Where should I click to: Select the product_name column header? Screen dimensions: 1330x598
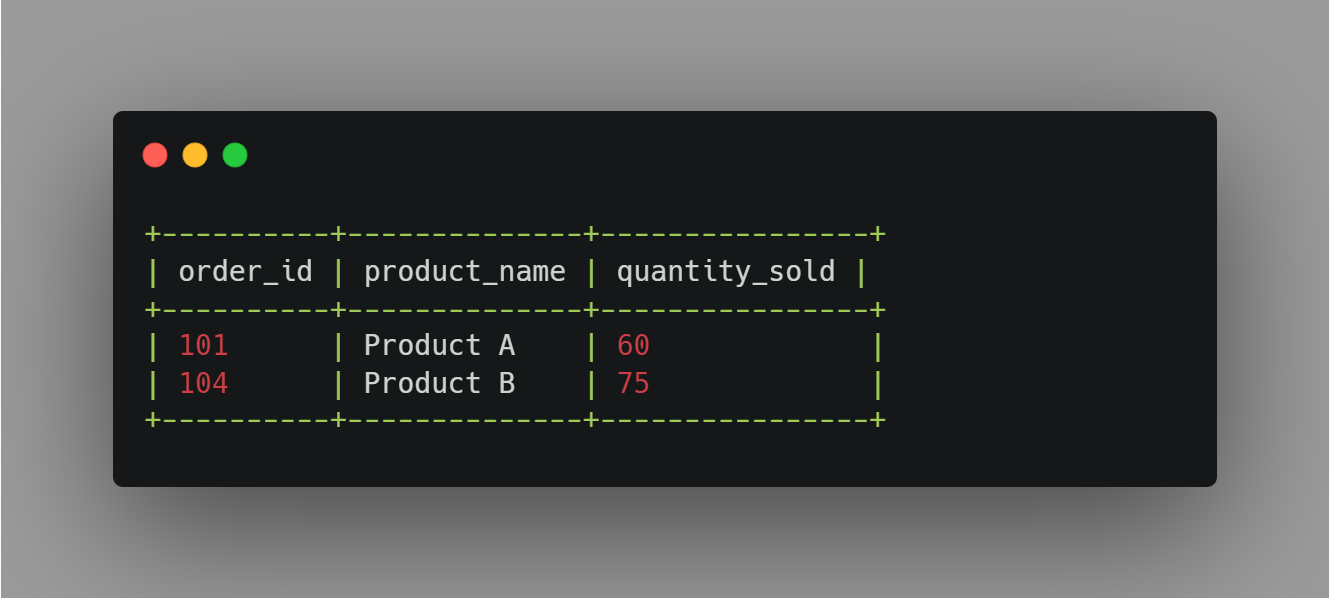pos(465,271)
